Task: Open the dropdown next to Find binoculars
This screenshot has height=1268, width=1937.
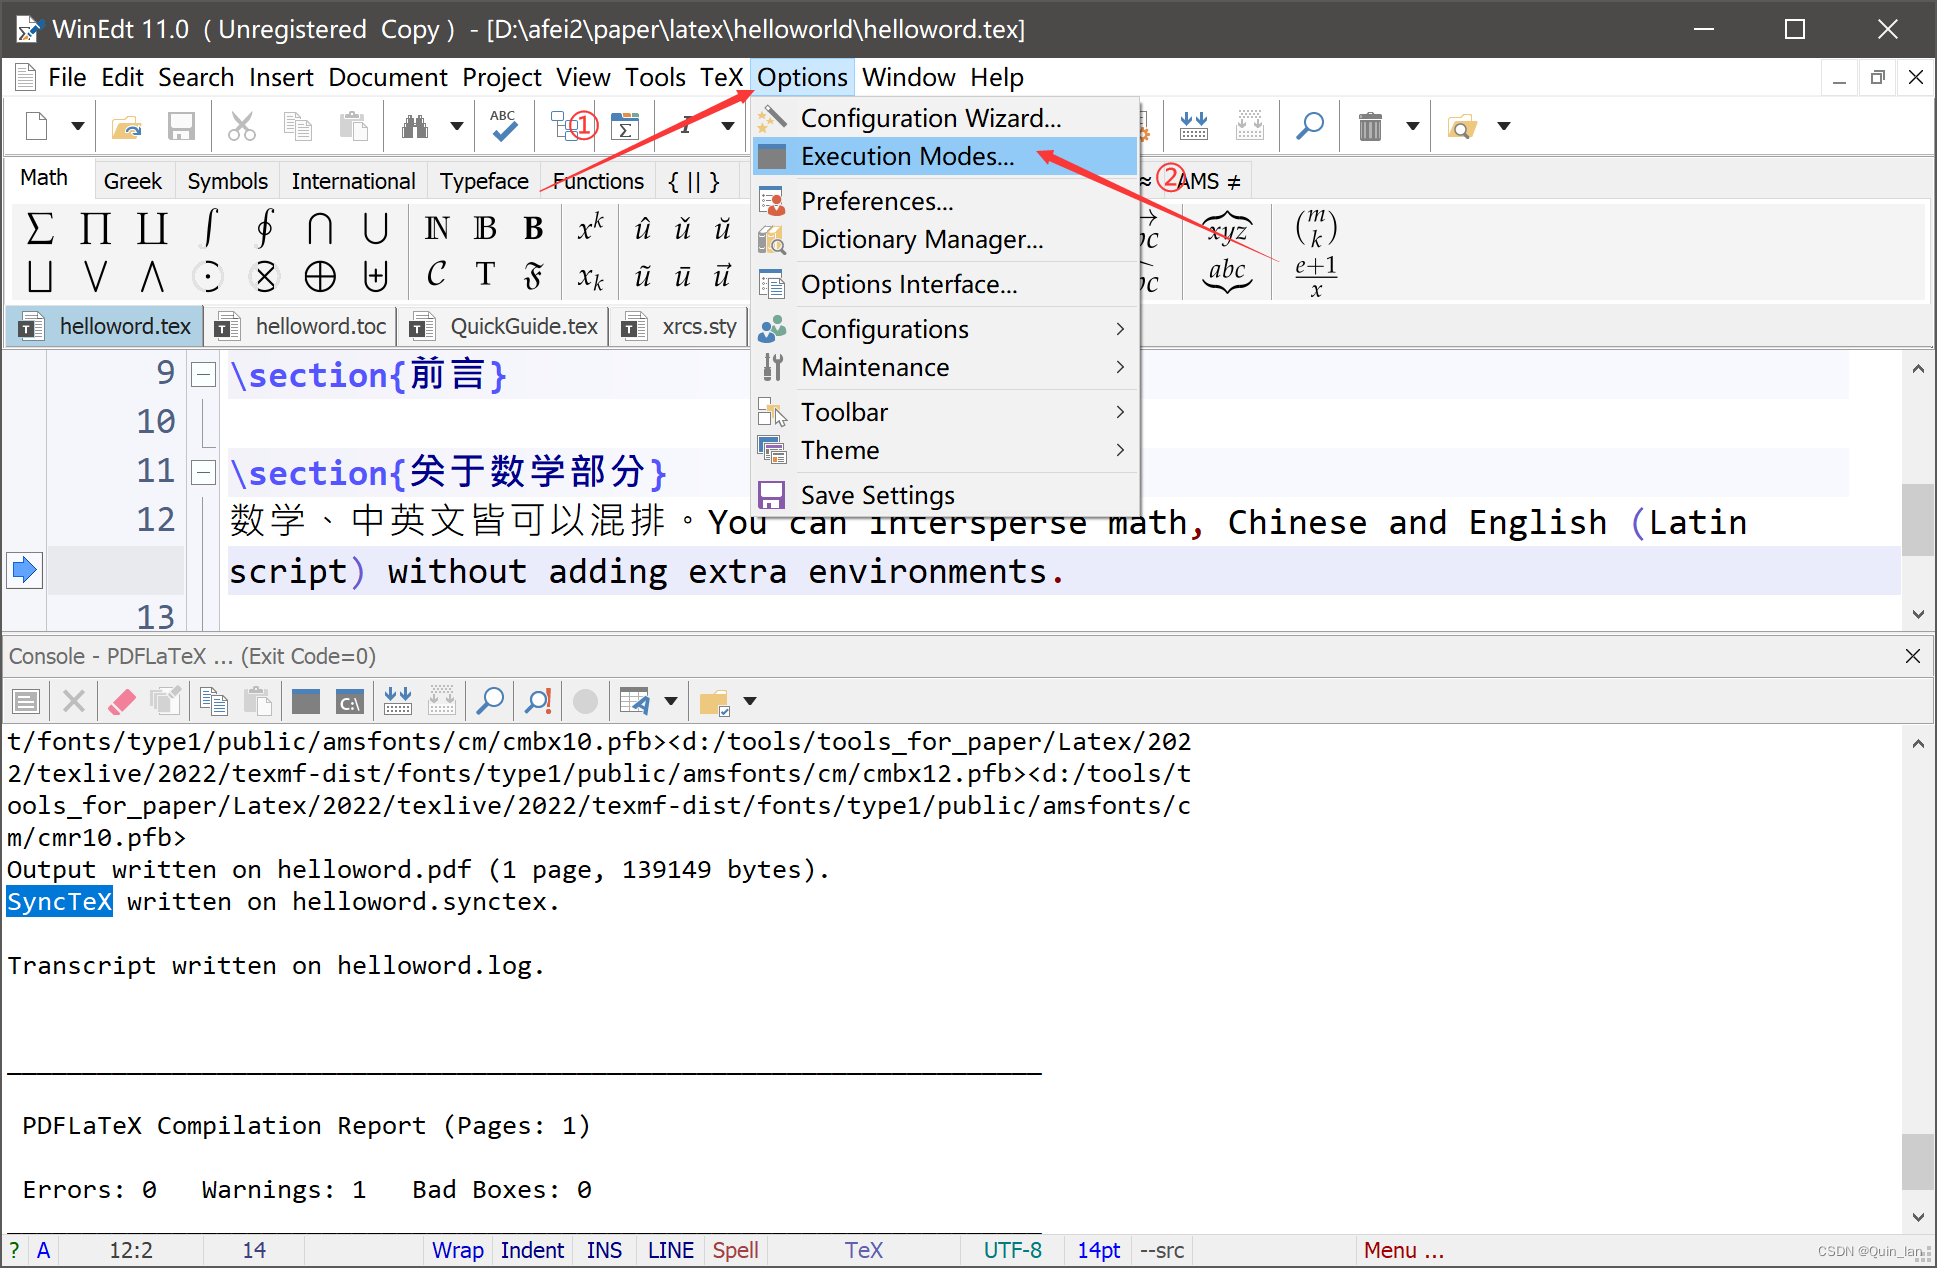Action: click(456, 126)
